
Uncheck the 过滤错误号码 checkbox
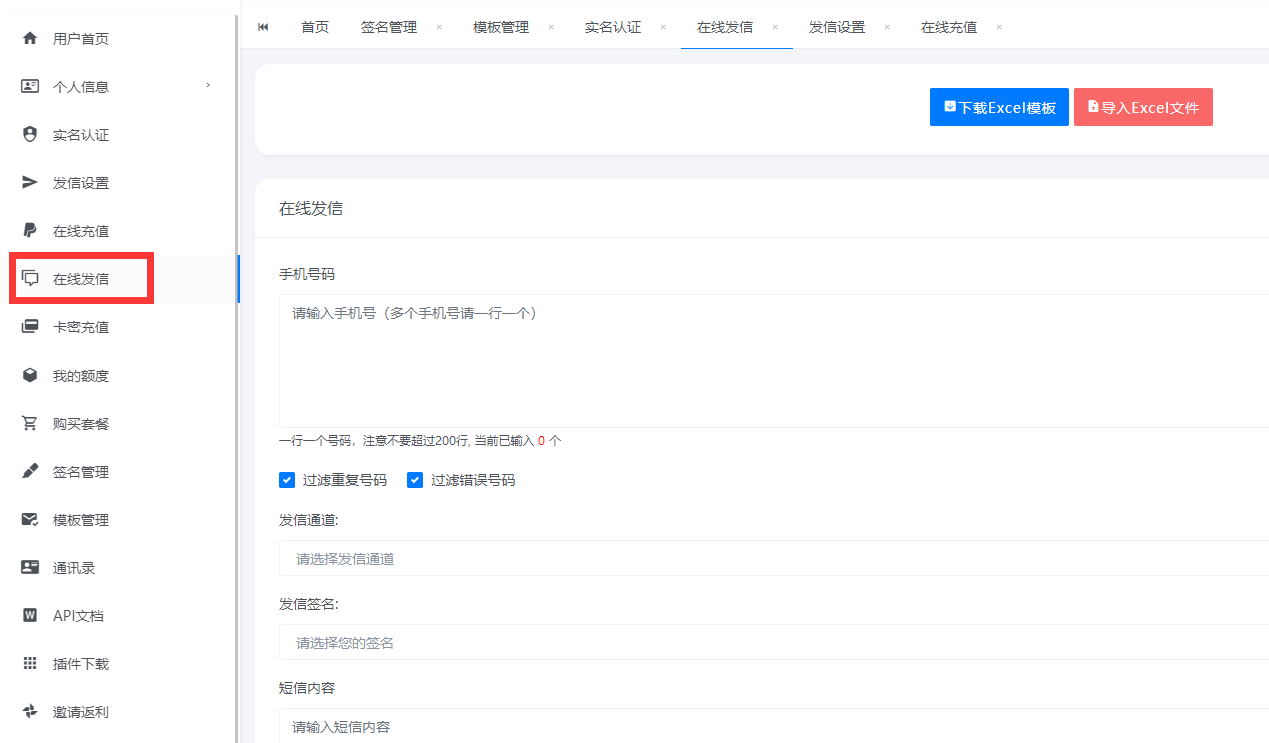415,480
